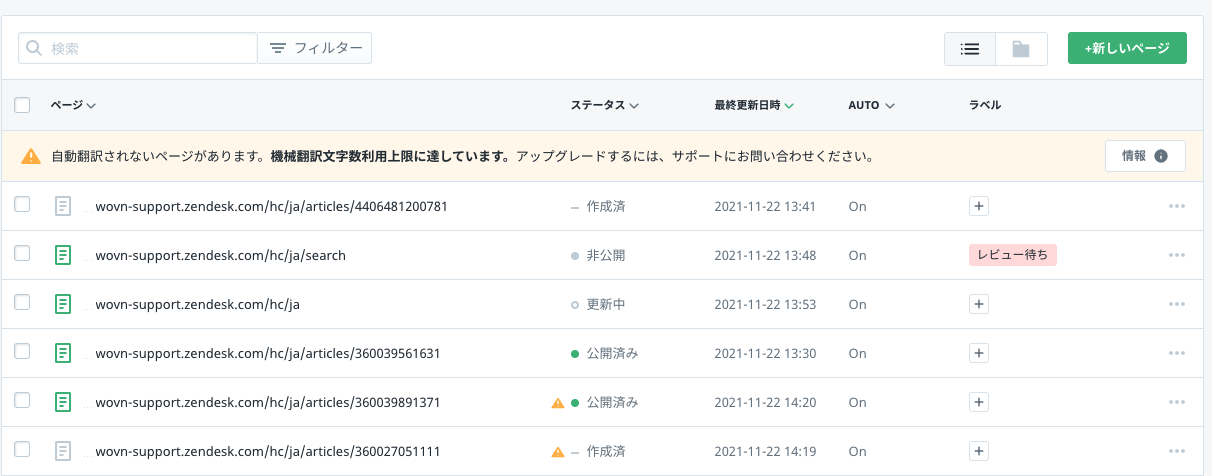This screenshot has height=476, width=1212.
Task: Add label to articles/360039891371 row
Action: pos(979,402)
